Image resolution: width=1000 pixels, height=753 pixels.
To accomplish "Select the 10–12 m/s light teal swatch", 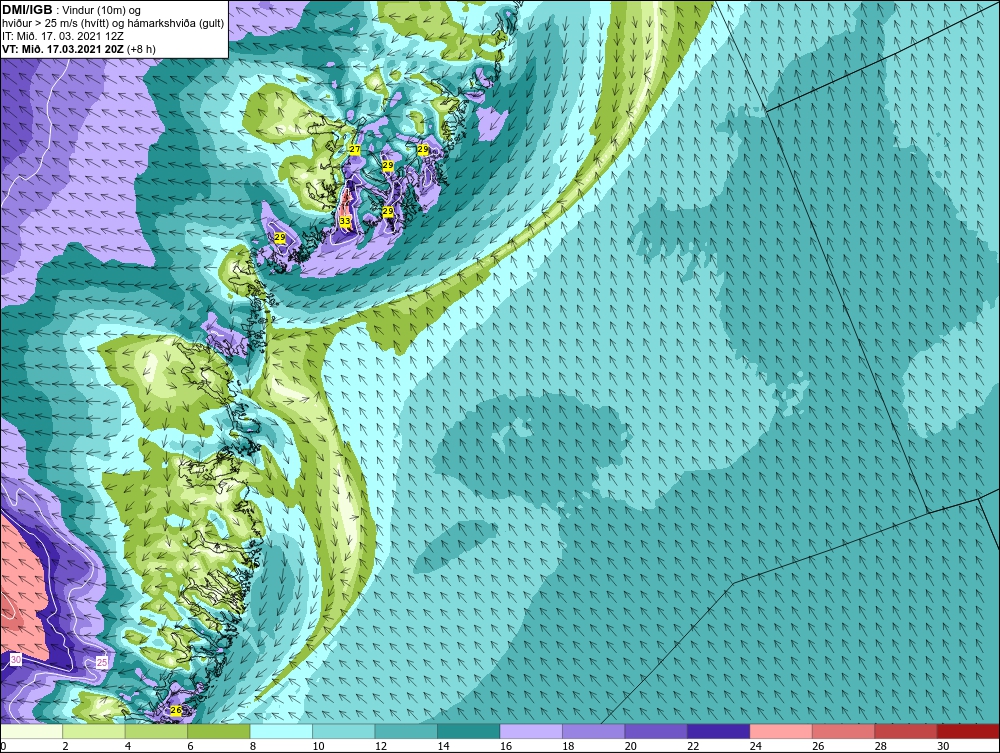I will coord(344,731).
